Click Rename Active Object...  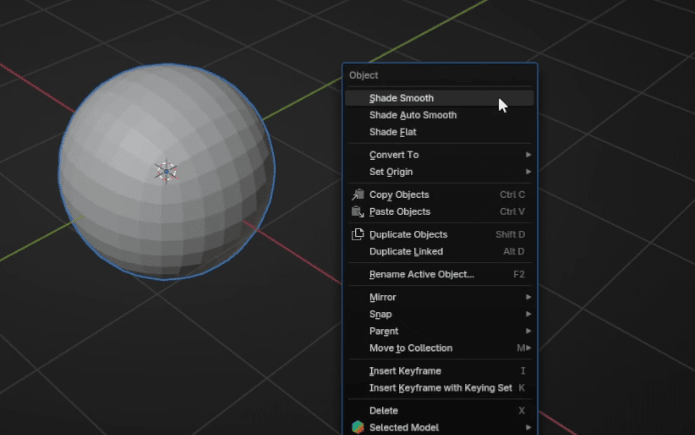421,274
